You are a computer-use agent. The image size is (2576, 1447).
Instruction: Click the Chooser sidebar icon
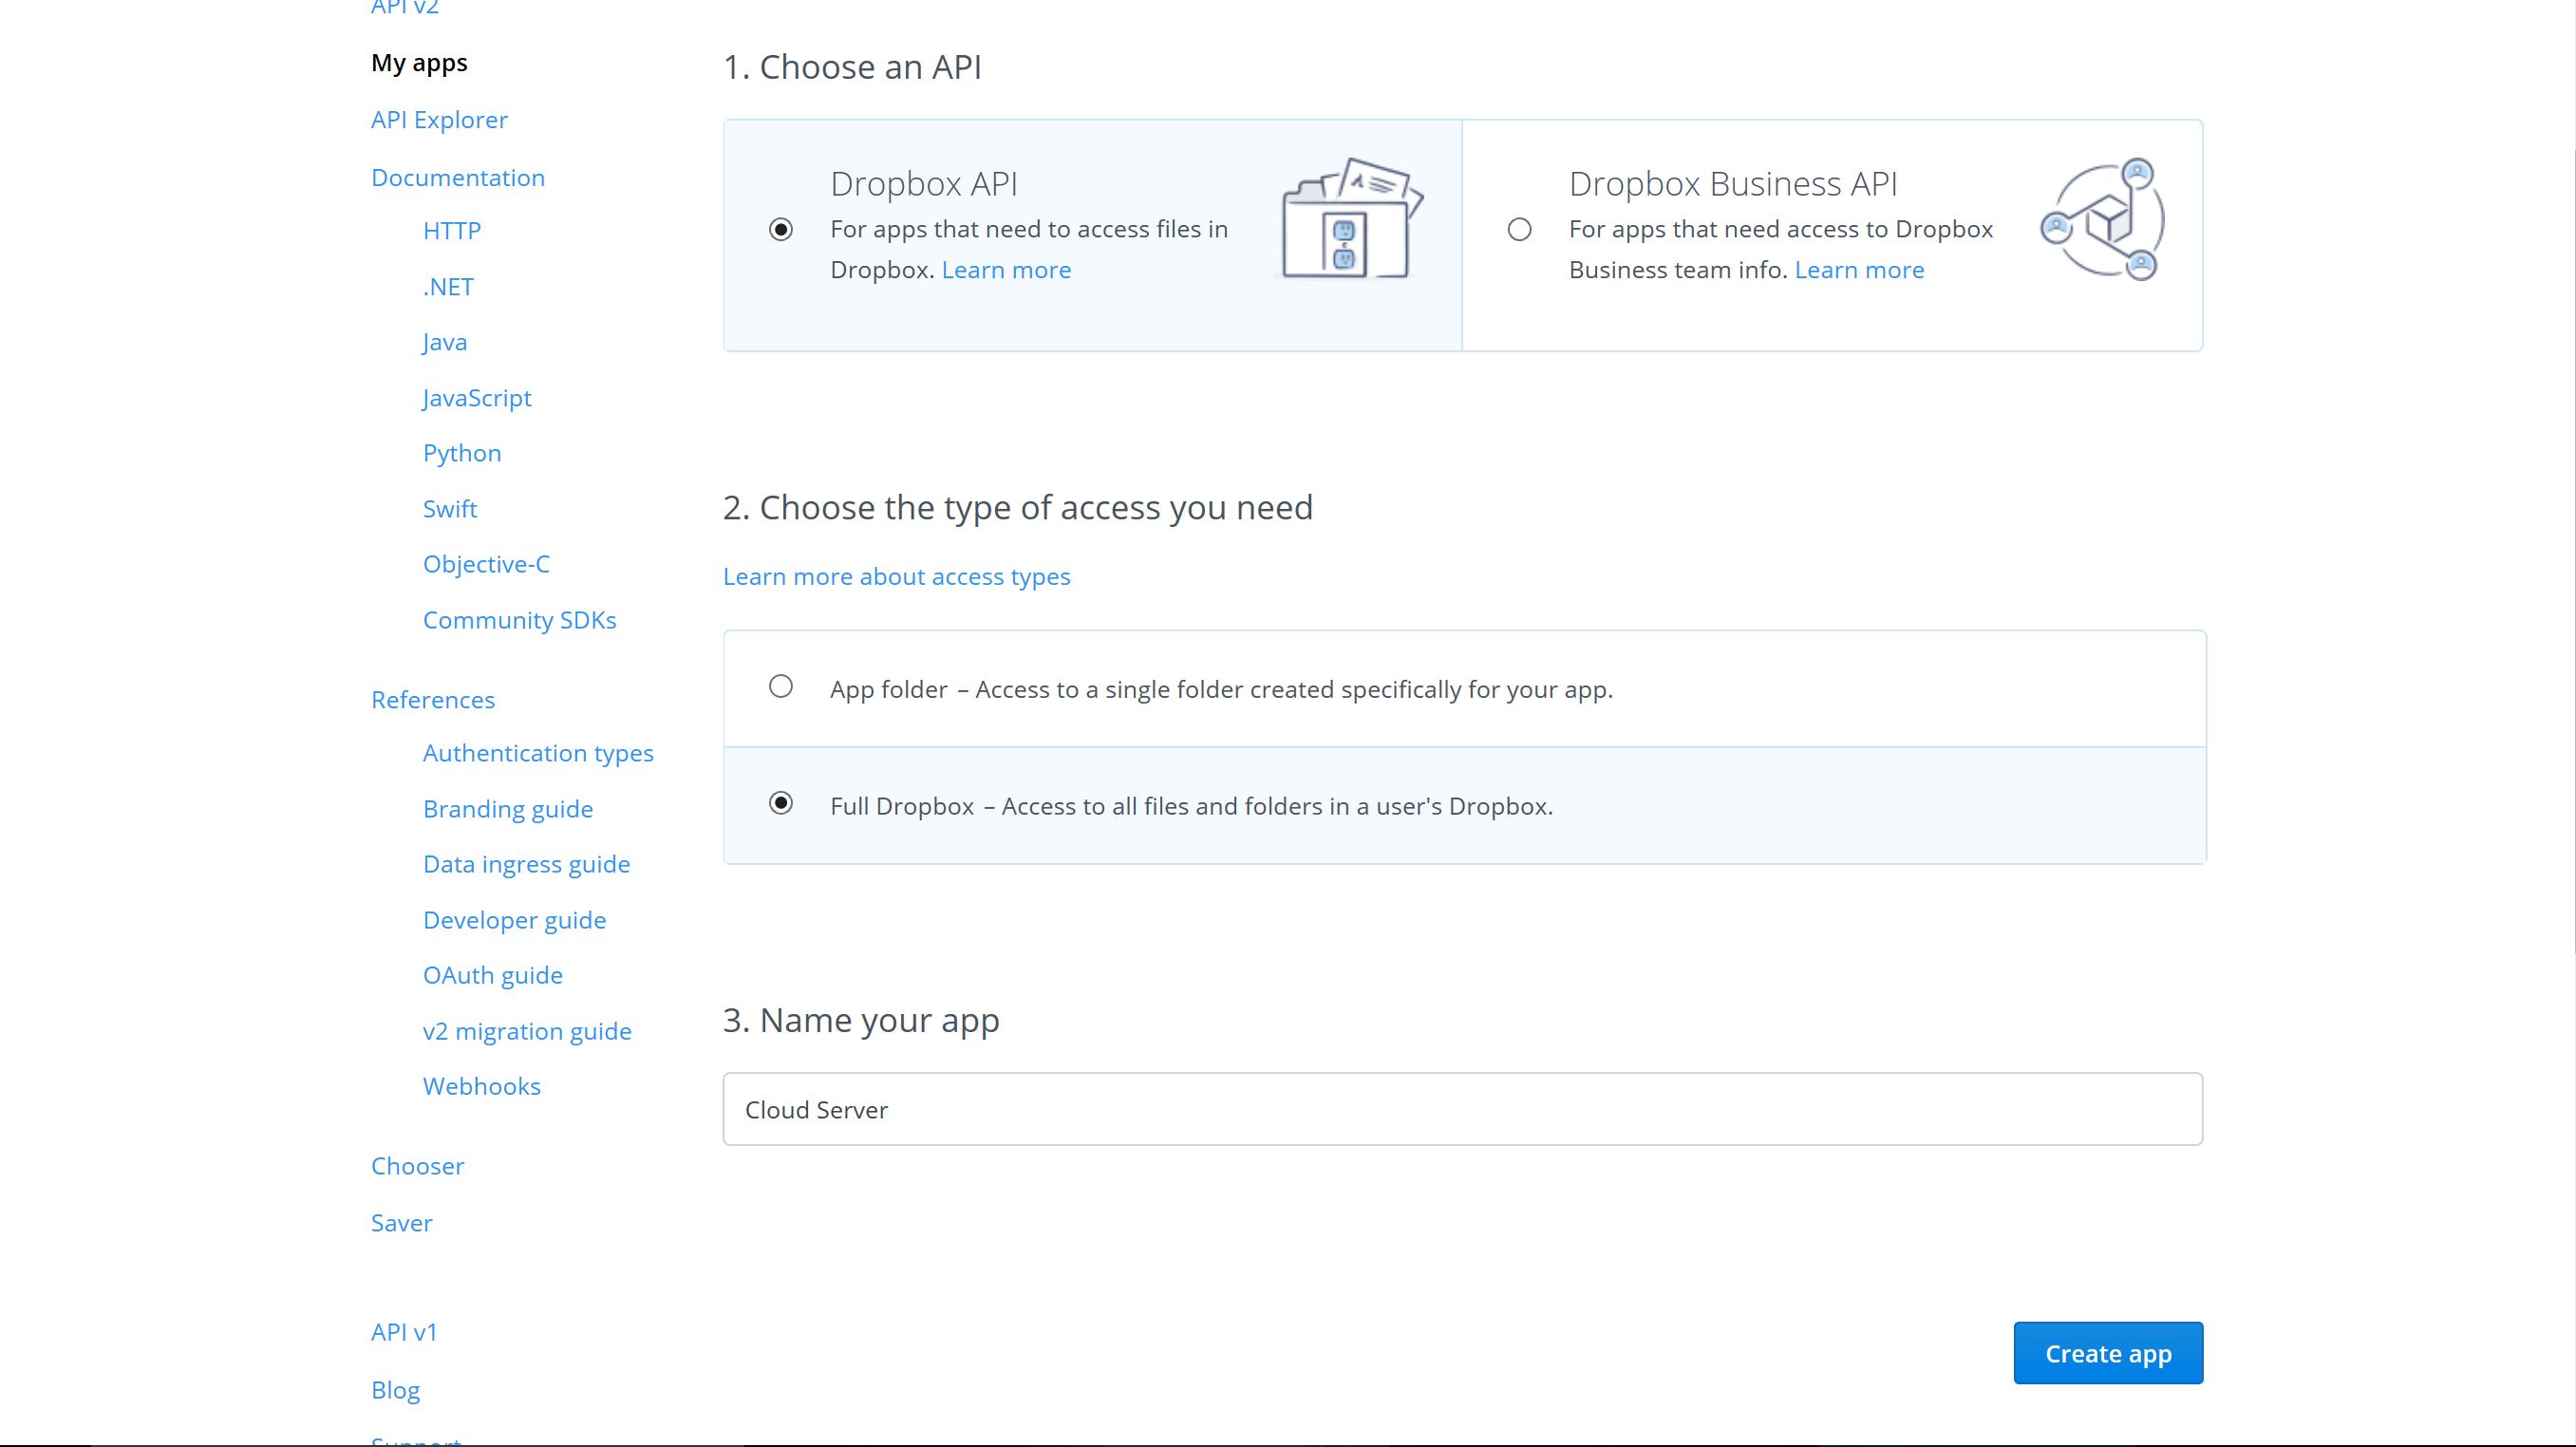(x=418, y=1164)
